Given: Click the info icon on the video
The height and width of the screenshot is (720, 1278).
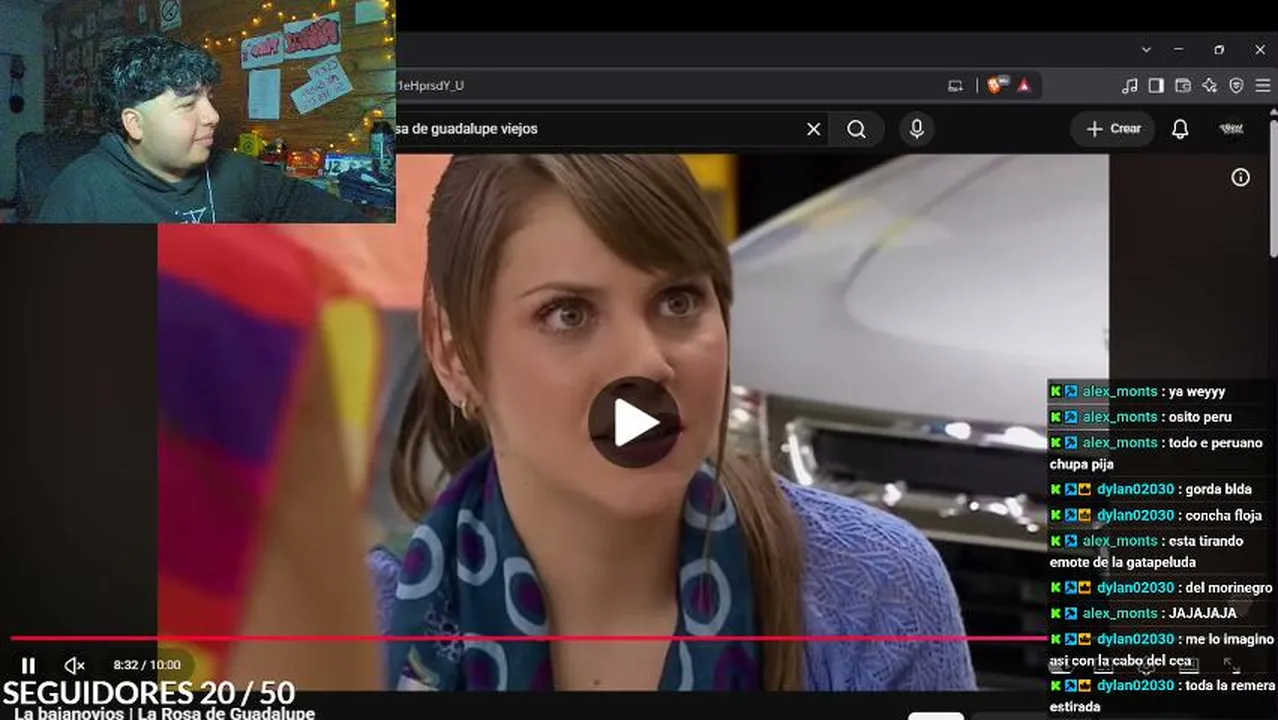Looking at the screenshot, I should click(1240, 177).
